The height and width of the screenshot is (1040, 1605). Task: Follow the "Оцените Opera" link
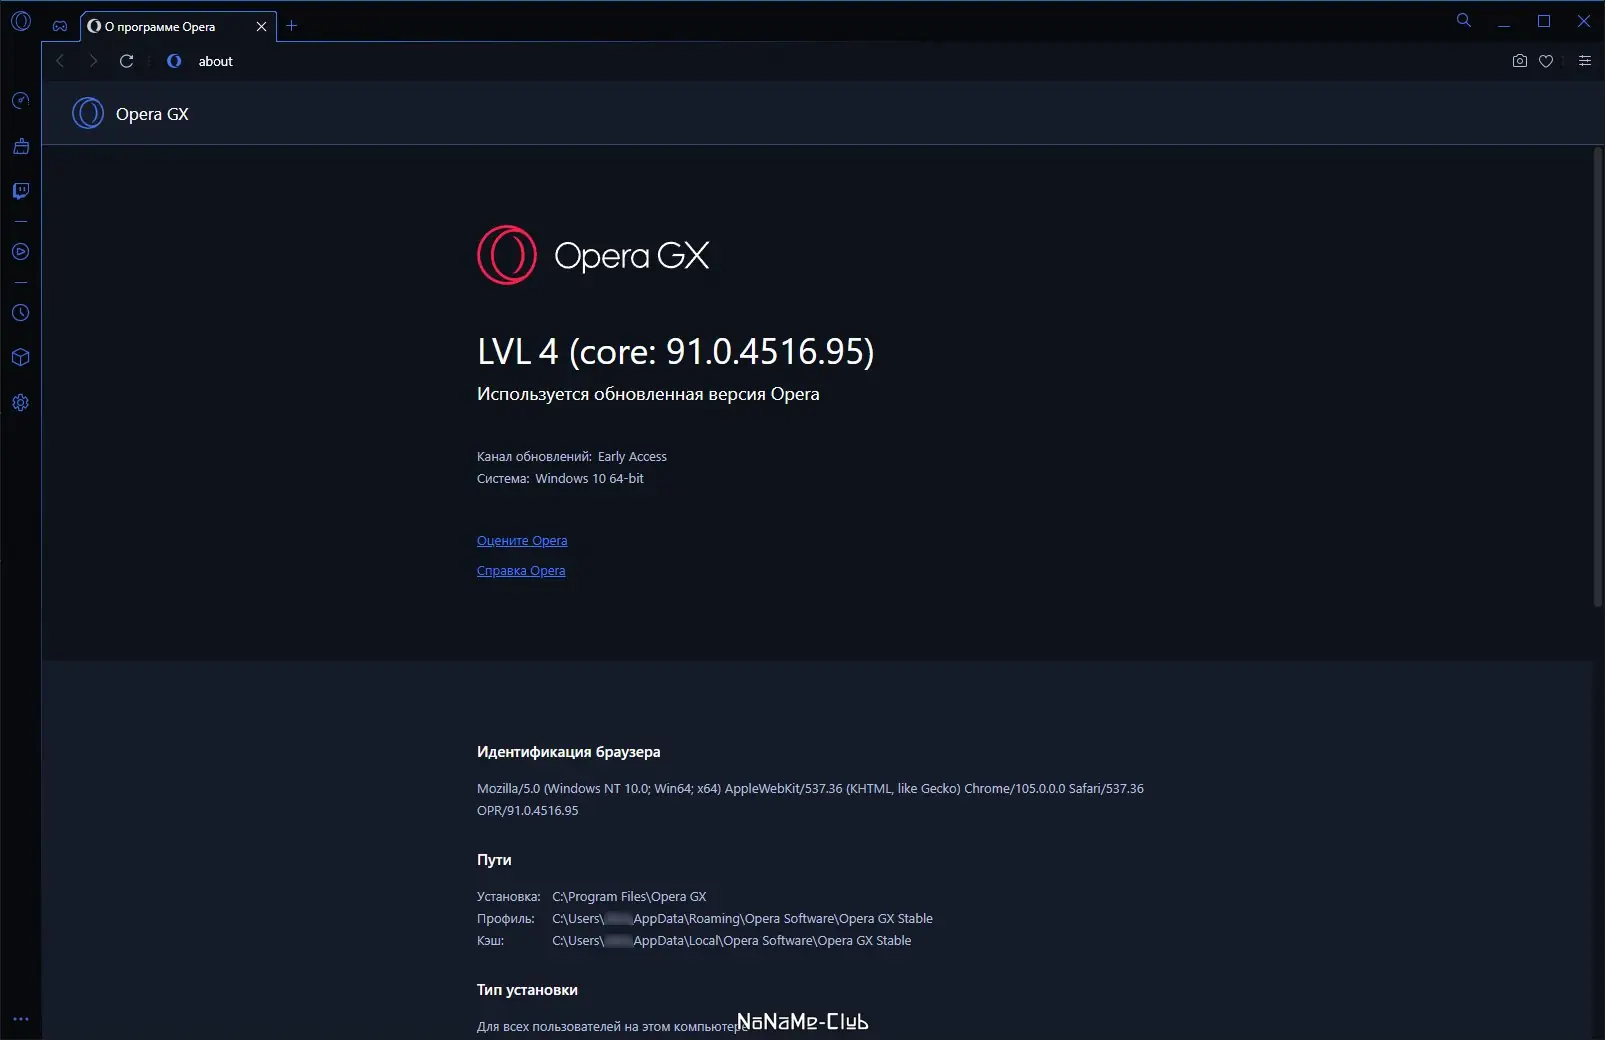[522, 541]
